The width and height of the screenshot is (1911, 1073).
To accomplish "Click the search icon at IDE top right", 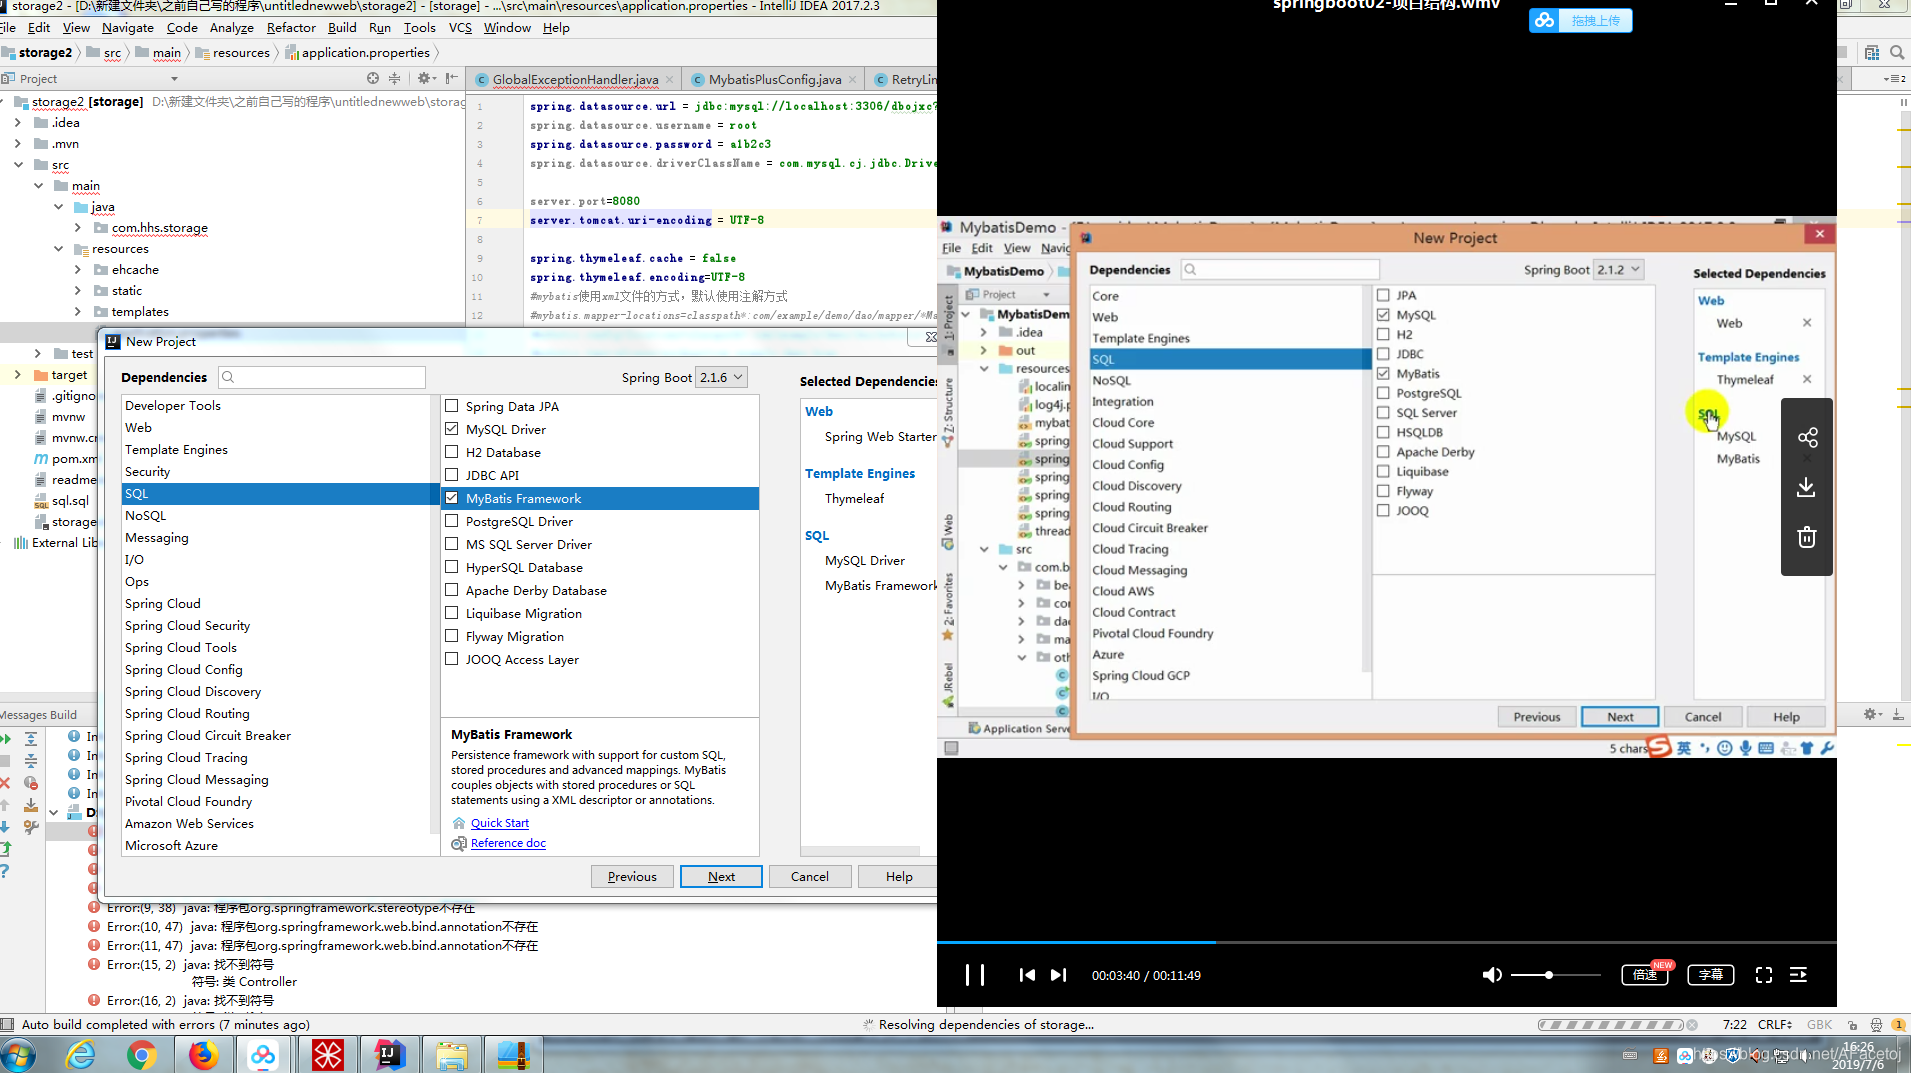I will (1897, 52).
